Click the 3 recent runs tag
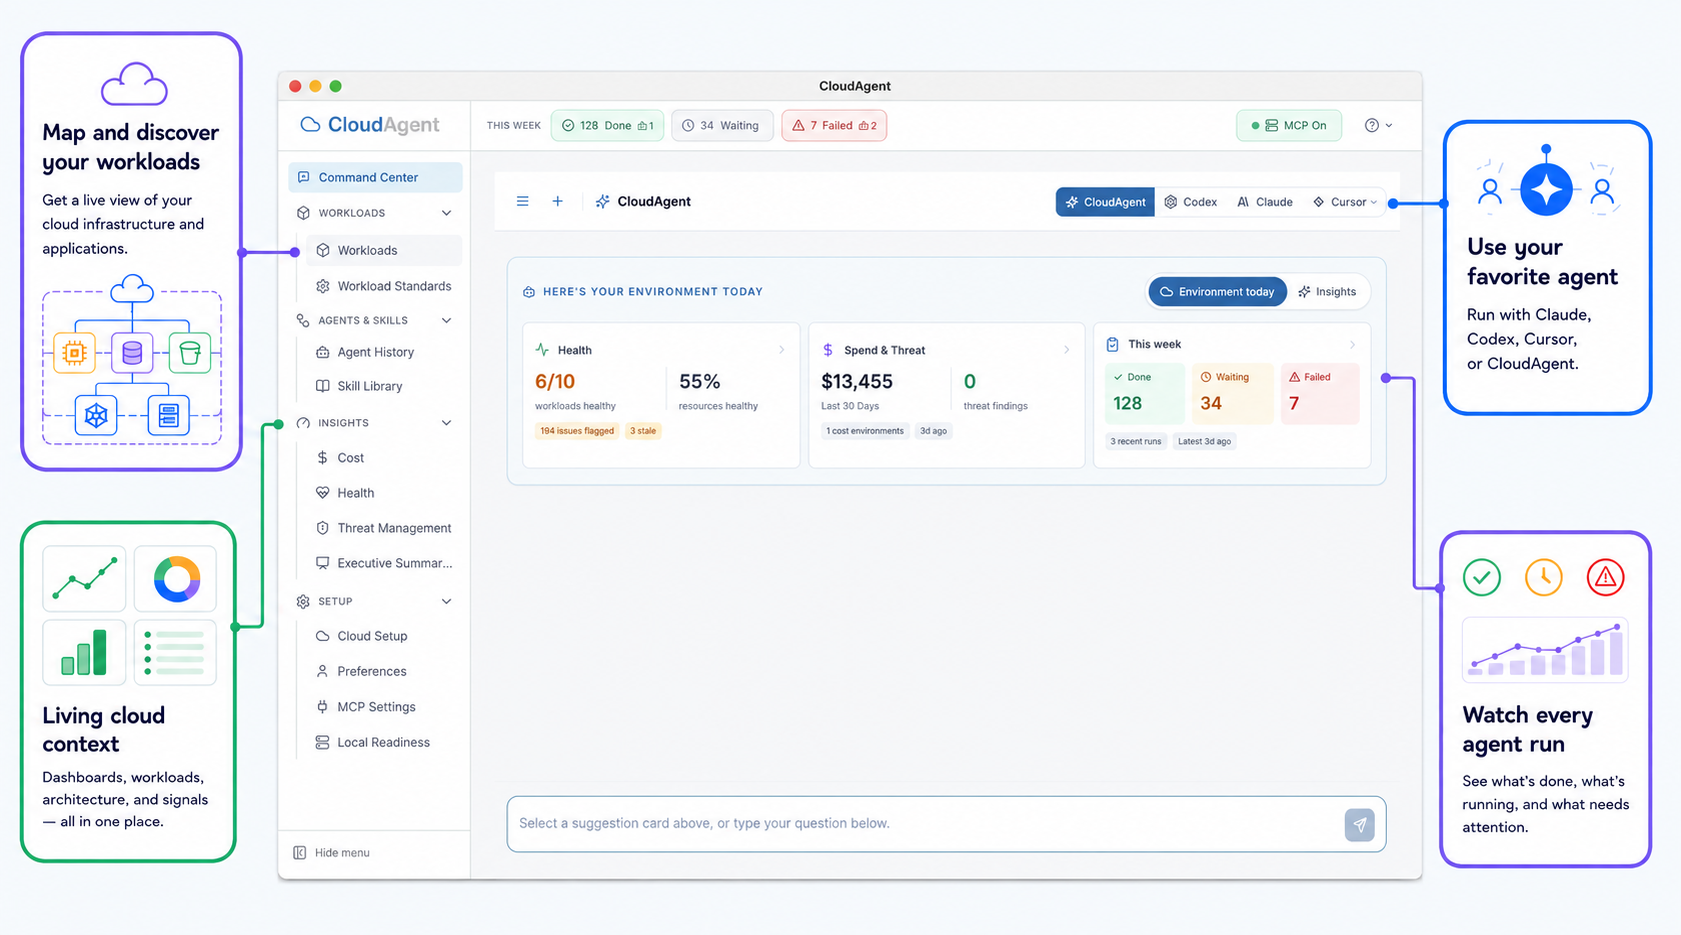The height and width of the screenshot is (935, 1681). (1136, 441)
